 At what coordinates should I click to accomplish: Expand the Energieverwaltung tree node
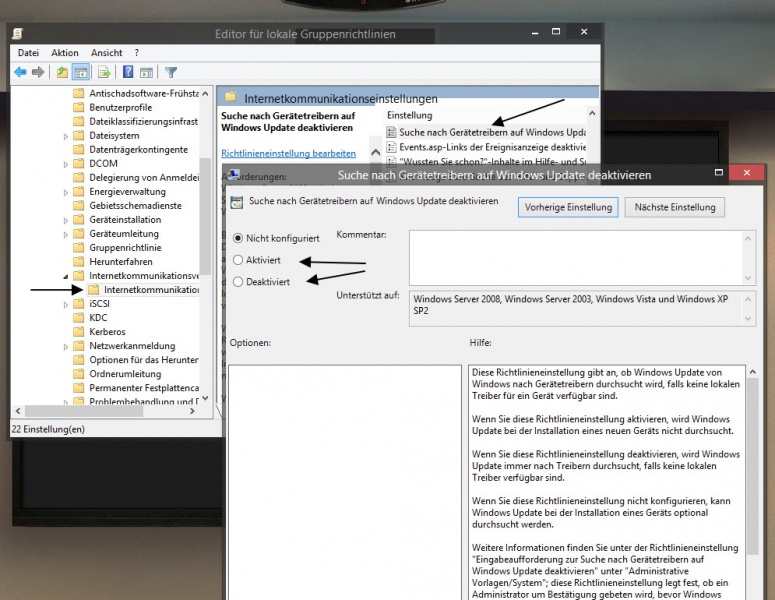(66, 192)
